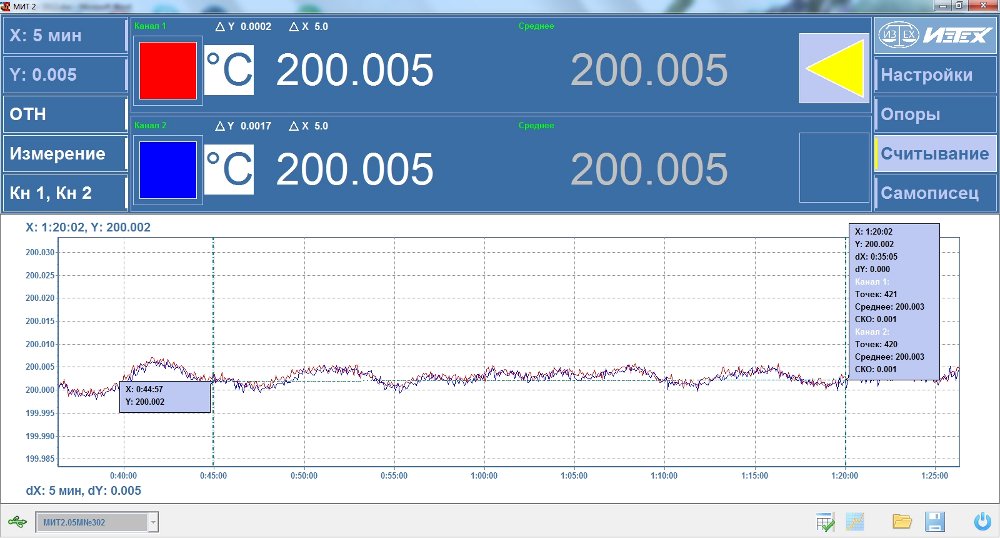Switch to the Самописец tab
The height and width of the screenshot is (538, 1000).
936,193
